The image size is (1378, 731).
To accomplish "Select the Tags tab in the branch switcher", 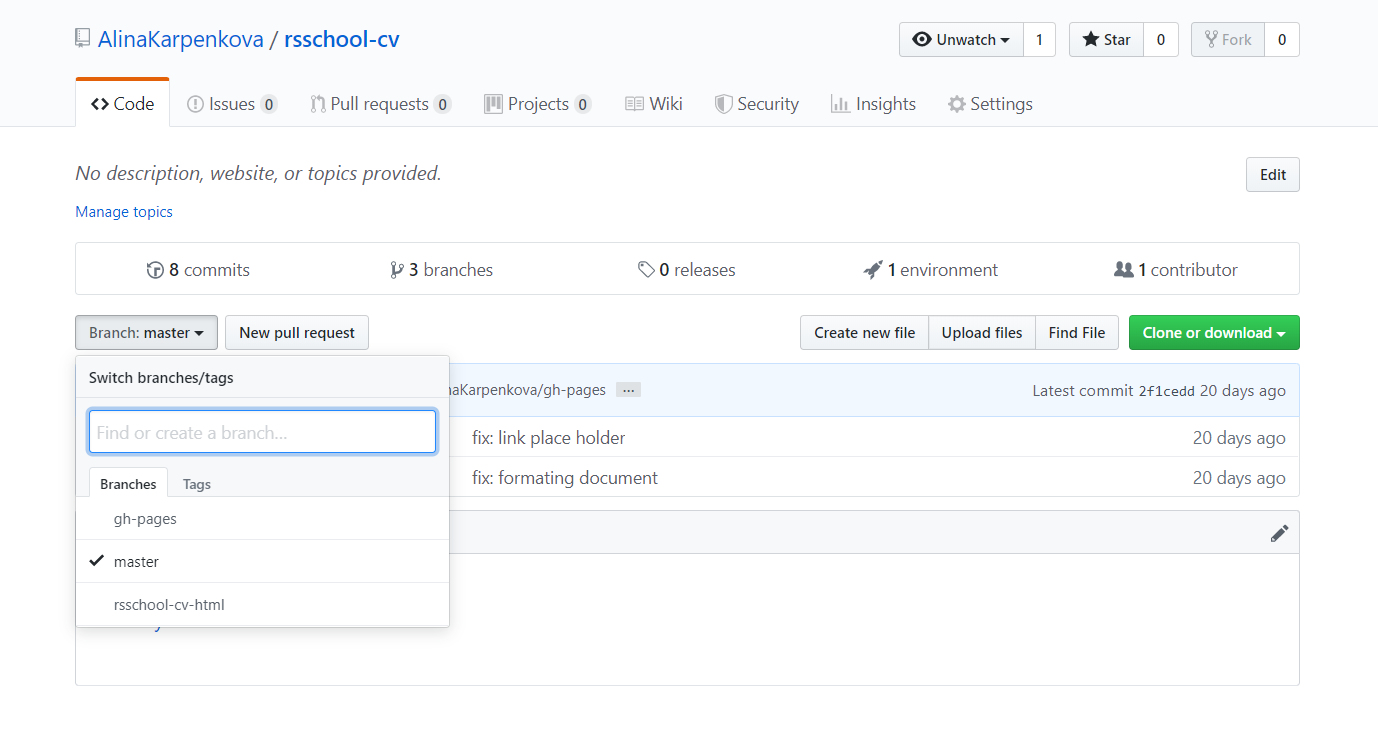I will (196, 483).
